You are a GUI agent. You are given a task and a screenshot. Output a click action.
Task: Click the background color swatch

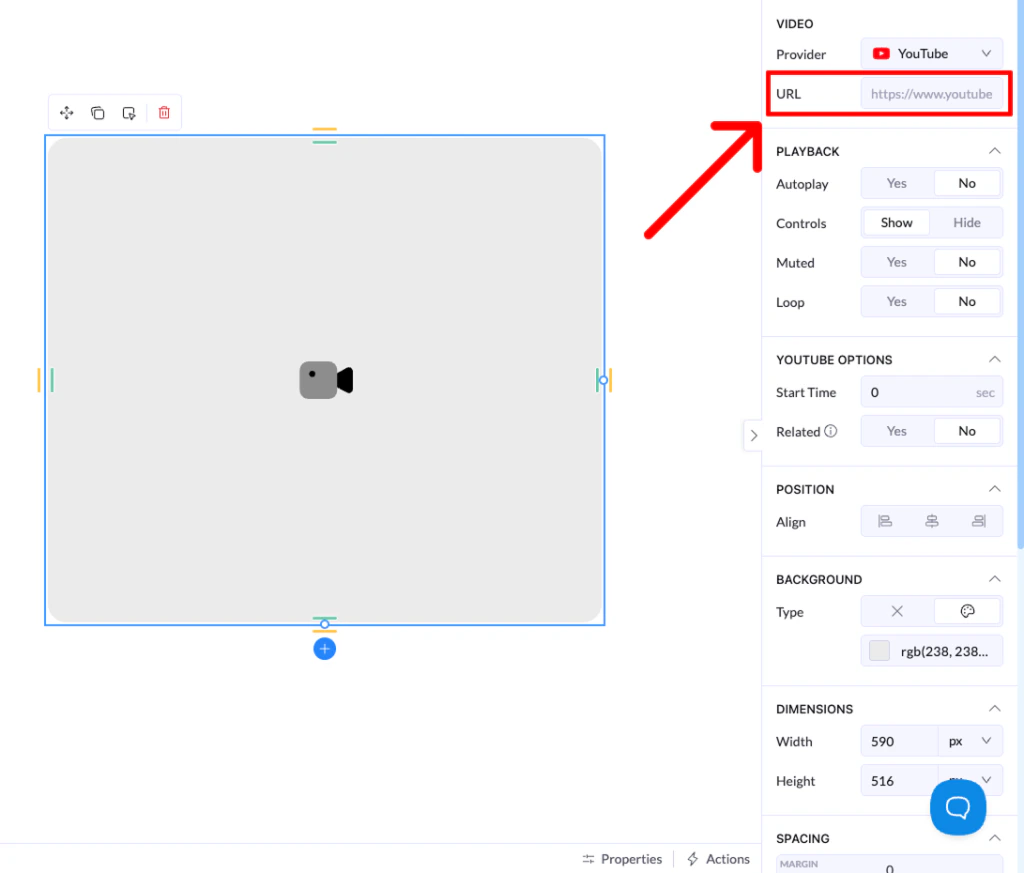pos(880,650)
